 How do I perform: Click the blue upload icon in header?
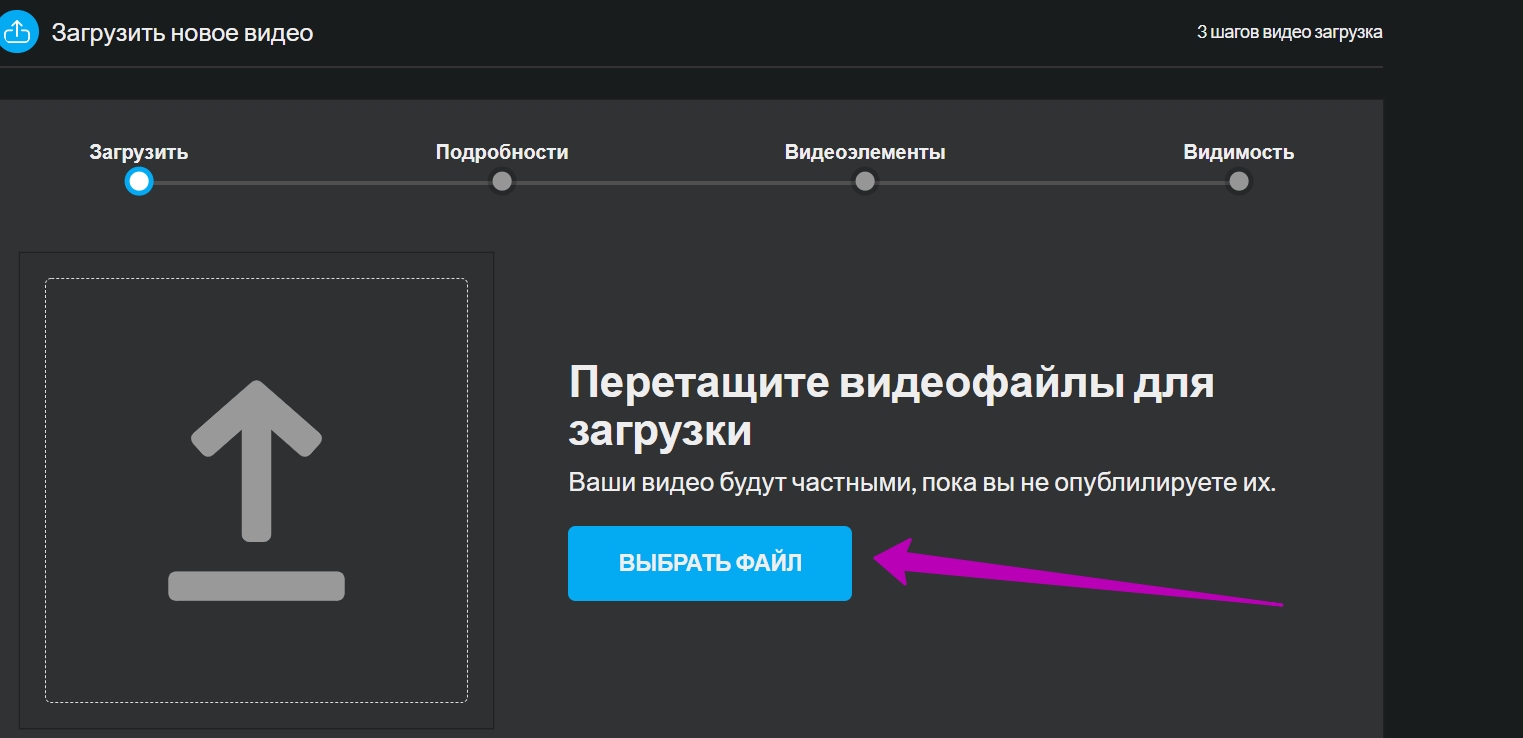click(x=17, y=32)
